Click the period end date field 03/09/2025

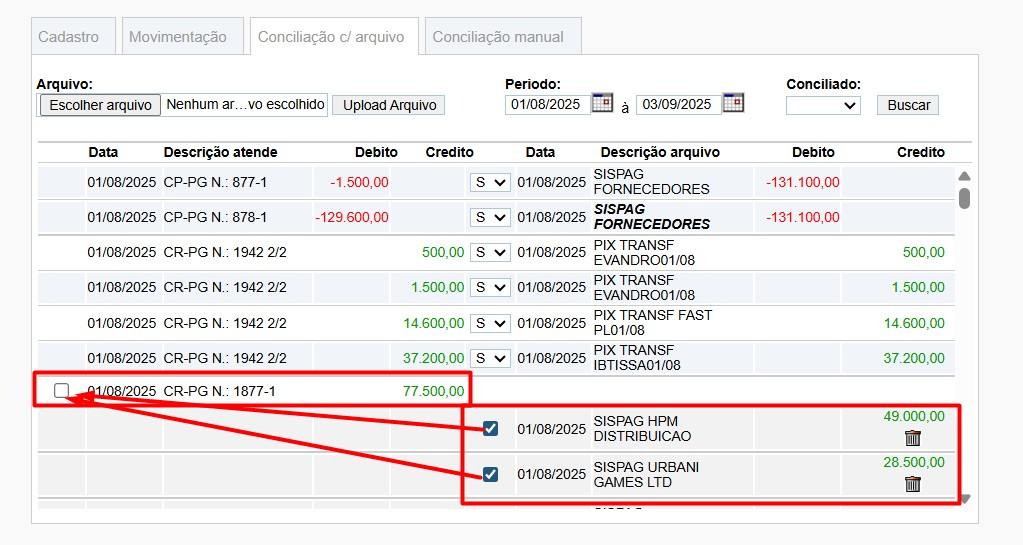(x=678, y=104)
